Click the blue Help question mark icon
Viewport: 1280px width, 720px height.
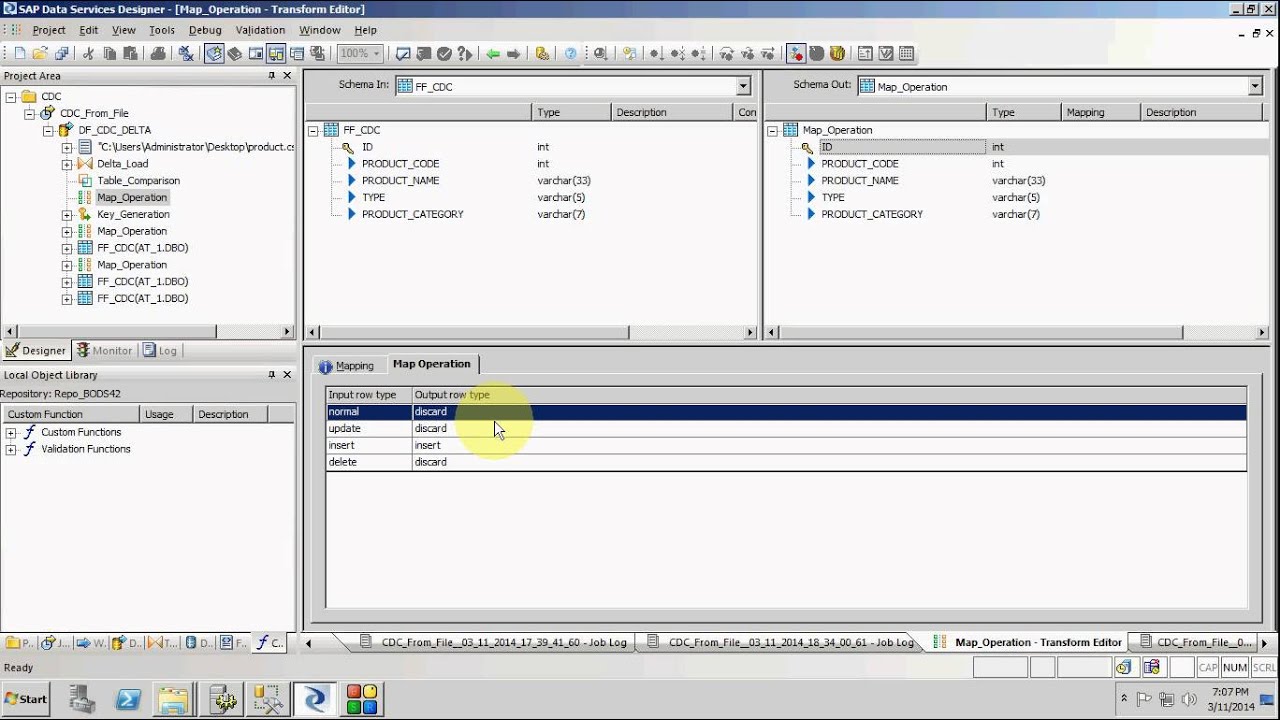point(571,54)
